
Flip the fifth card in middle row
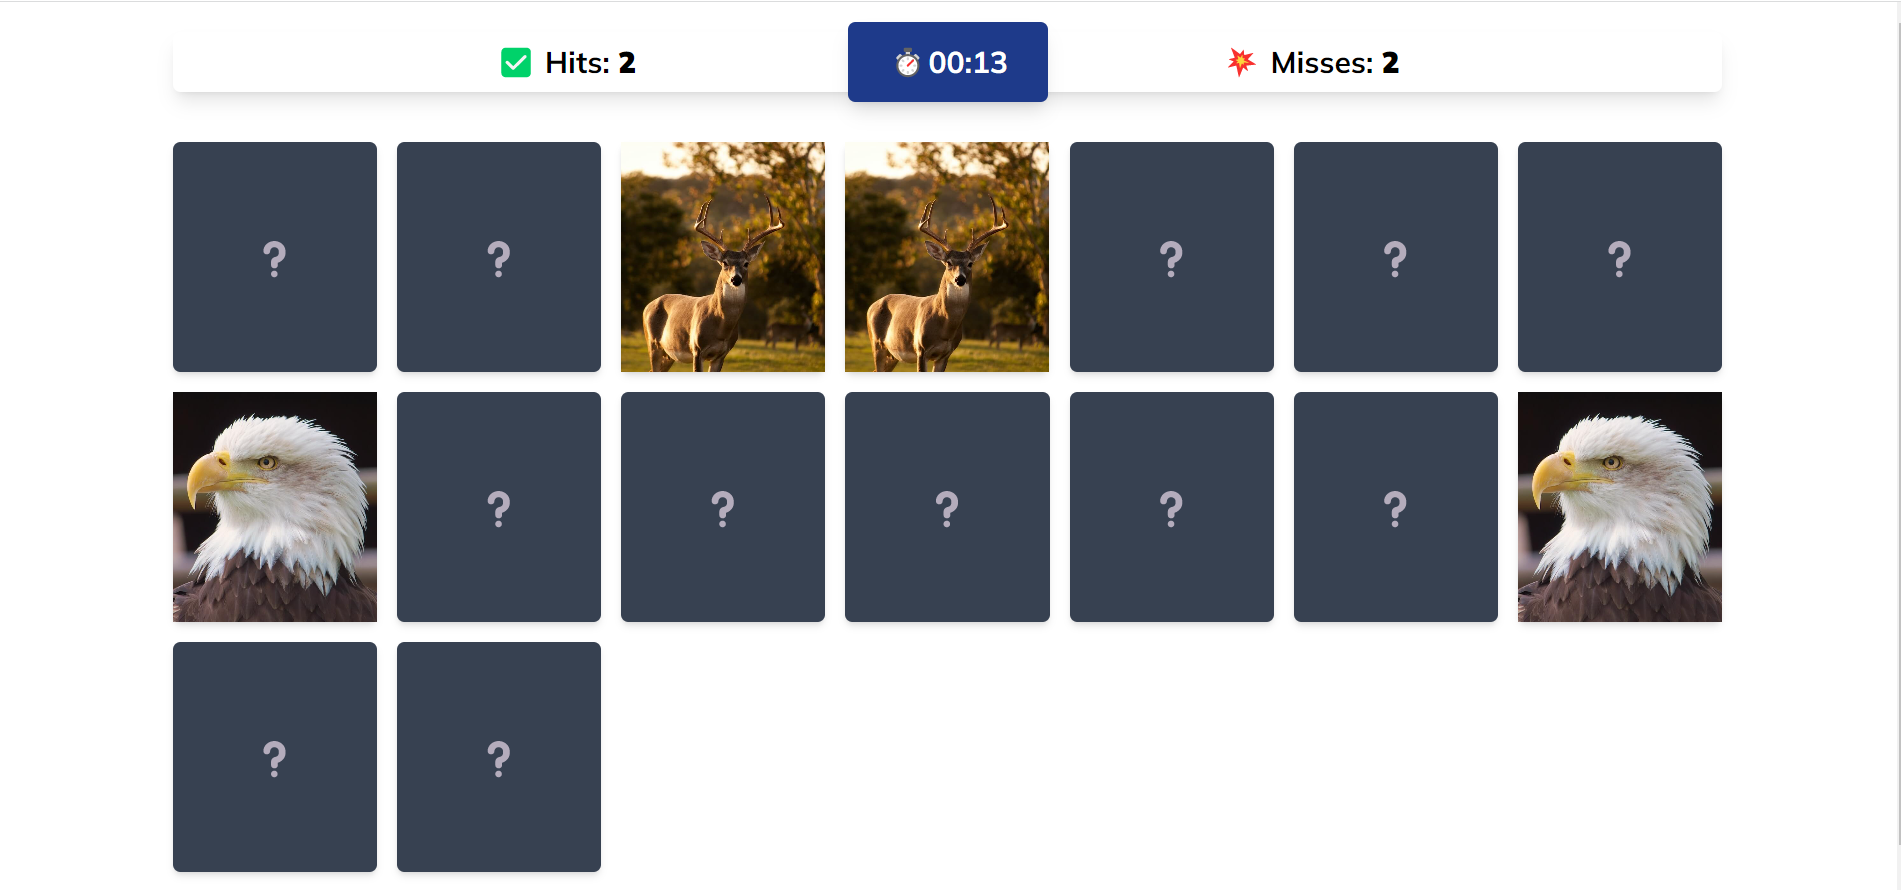pyautogui.click(x=1172, y=507)
